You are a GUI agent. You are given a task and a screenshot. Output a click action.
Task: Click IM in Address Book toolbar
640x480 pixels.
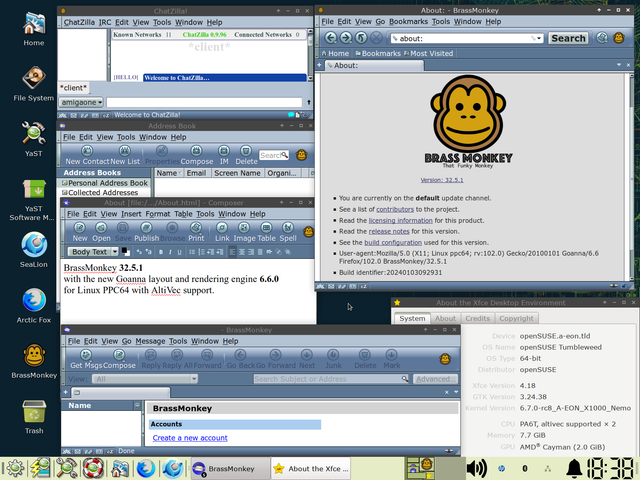tap(224, 156)
